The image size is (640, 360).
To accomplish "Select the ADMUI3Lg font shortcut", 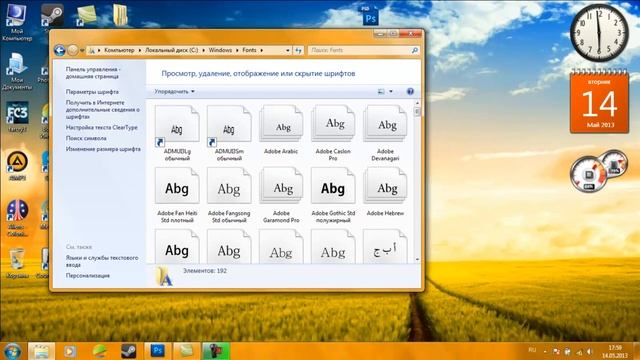I will (x=177, y=133).
